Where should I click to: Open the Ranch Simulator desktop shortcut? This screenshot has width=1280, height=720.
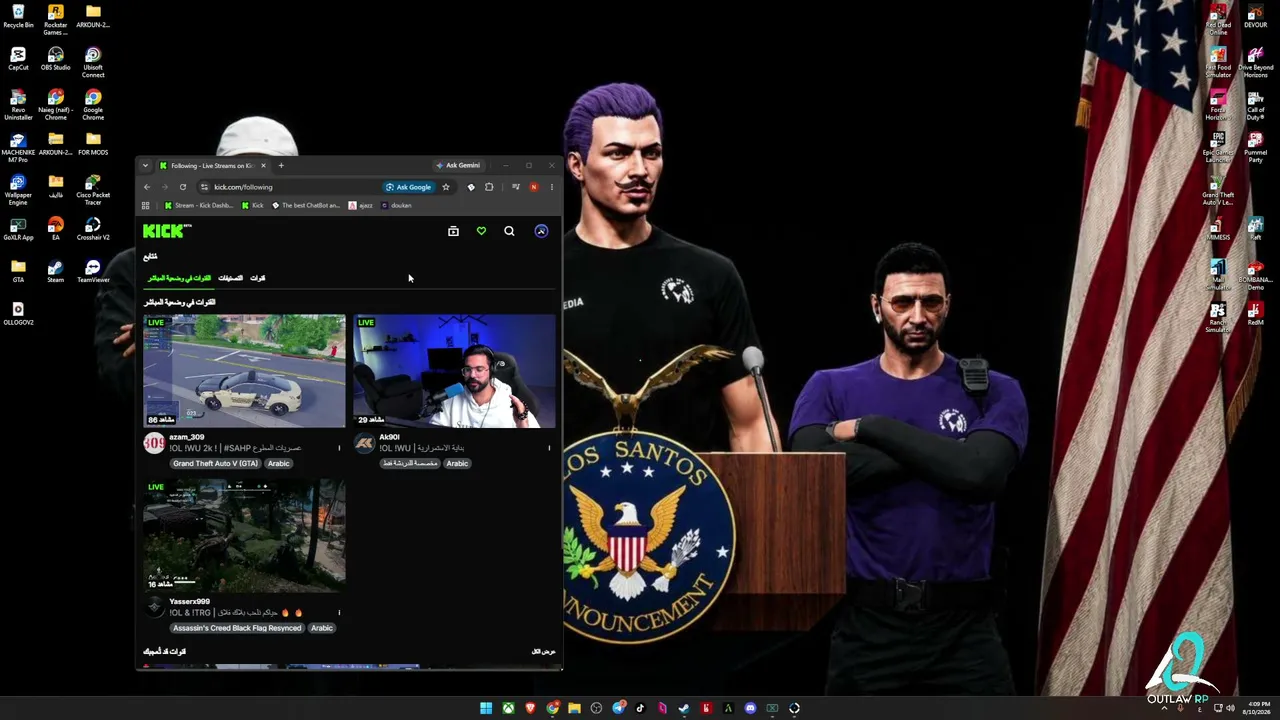pos(1218,317)
